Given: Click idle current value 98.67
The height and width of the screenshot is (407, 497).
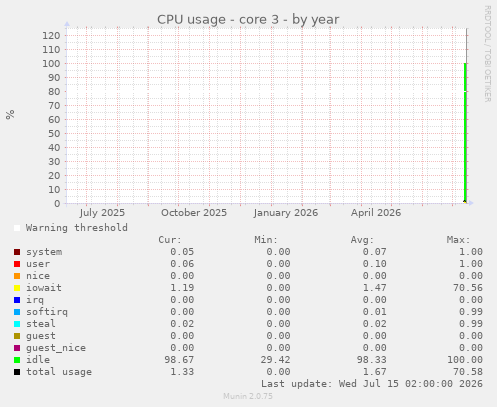Looking at the screenshot, I should [x=179, y=360].
